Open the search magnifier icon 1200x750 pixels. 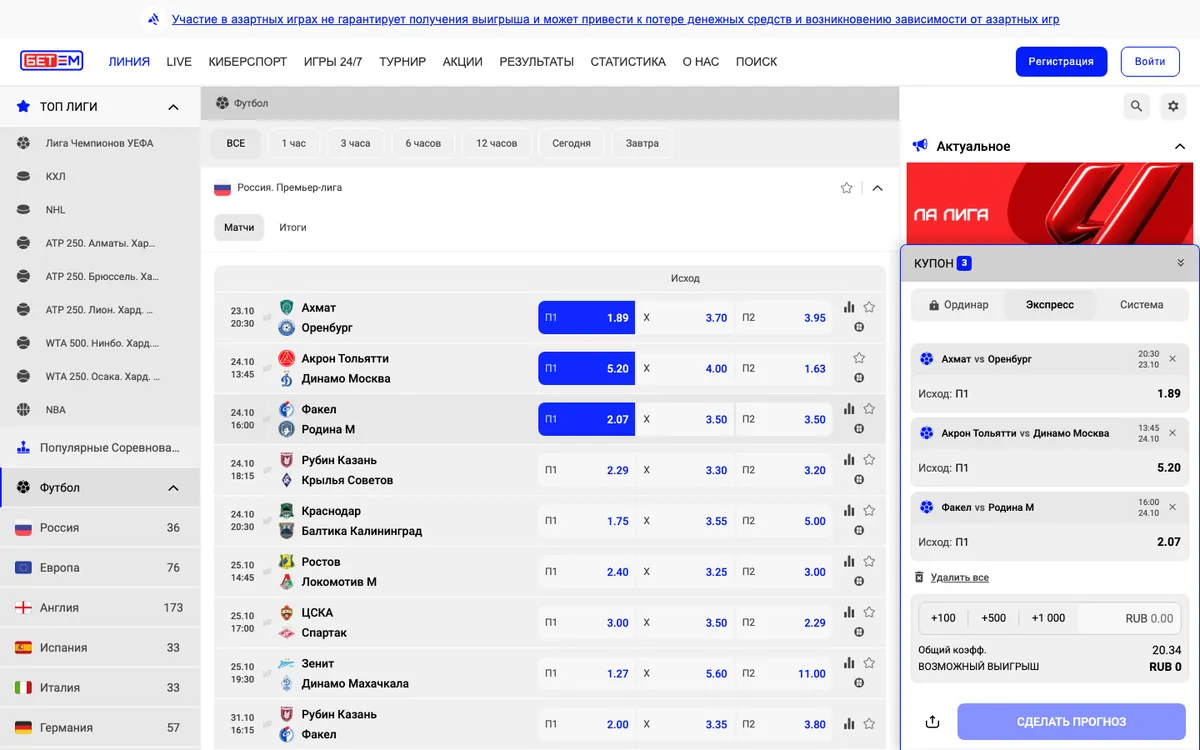(1136, 106)
